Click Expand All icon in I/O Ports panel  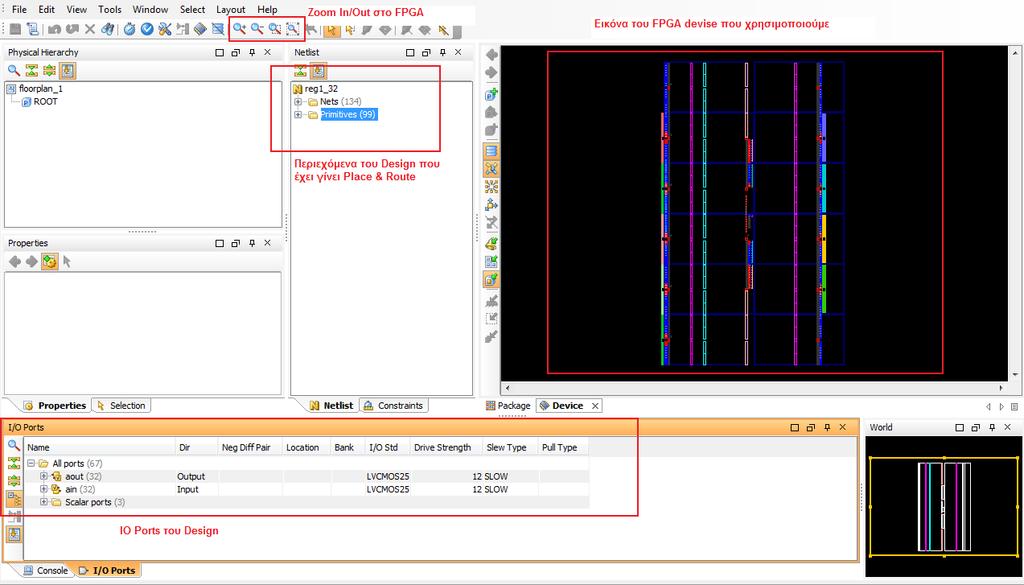(x=14, y=481)
